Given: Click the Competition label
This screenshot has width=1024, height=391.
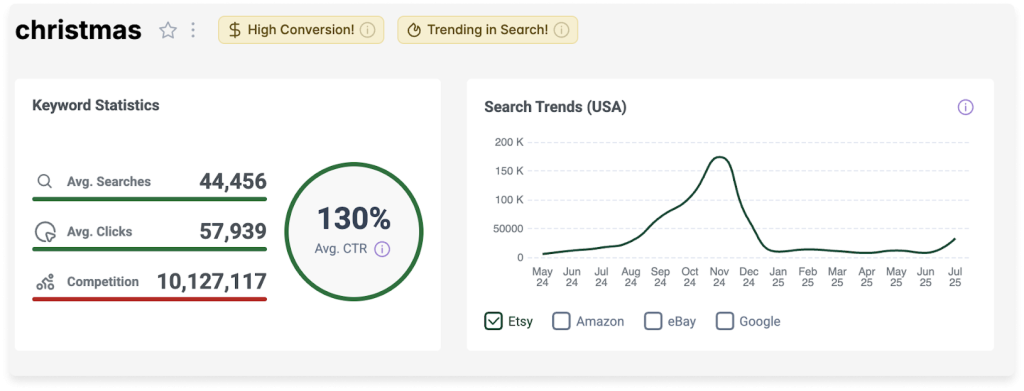Looking at the screenshot, I should pyautogui.click(x=103, y=282).
